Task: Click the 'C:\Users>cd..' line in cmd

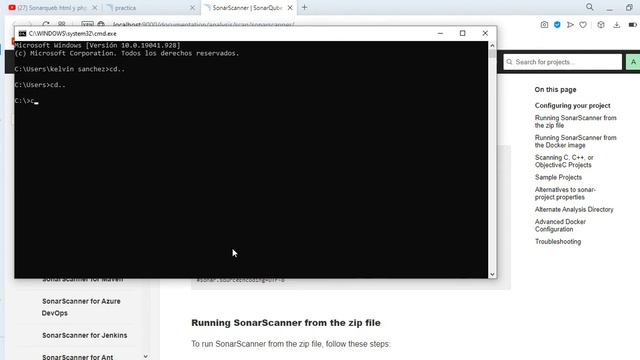Action: (40, 85)
